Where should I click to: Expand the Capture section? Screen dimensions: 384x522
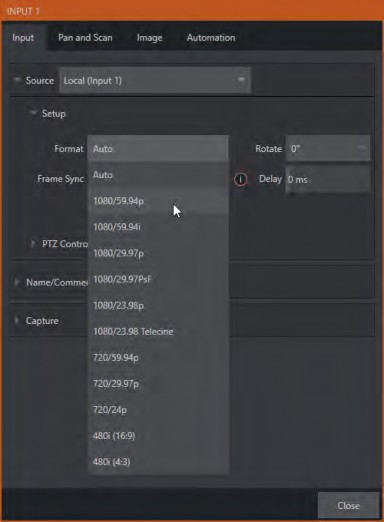pyautogui.click(x=17, y=320)
